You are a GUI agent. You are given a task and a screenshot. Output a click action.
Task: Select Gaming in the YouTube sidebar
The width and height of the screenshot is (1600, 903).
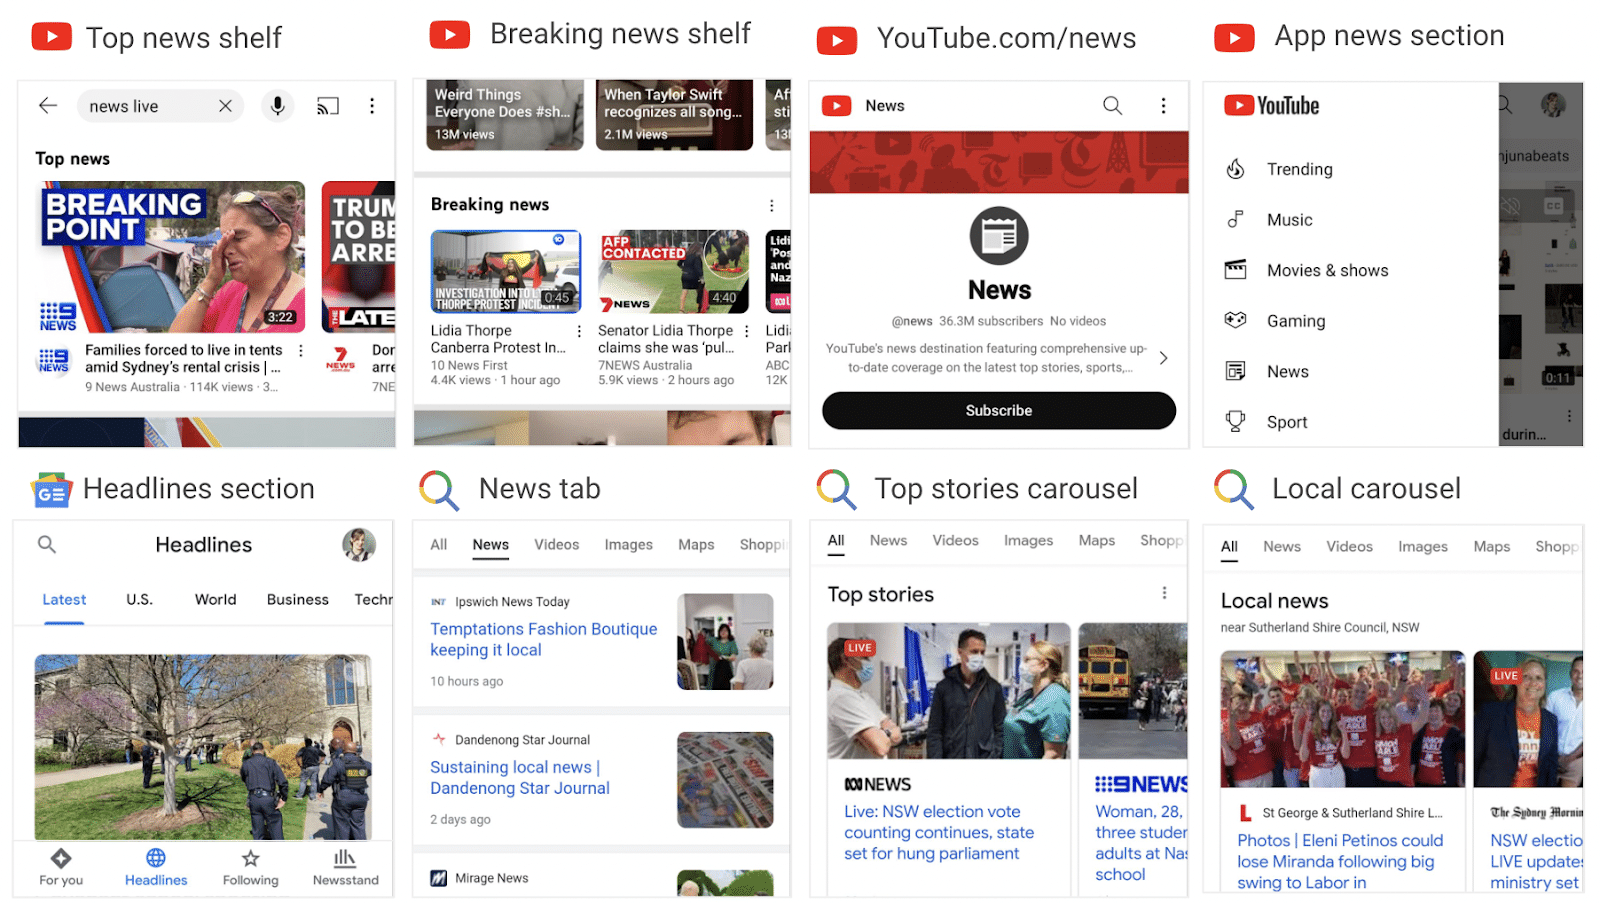coord(1296,321)
